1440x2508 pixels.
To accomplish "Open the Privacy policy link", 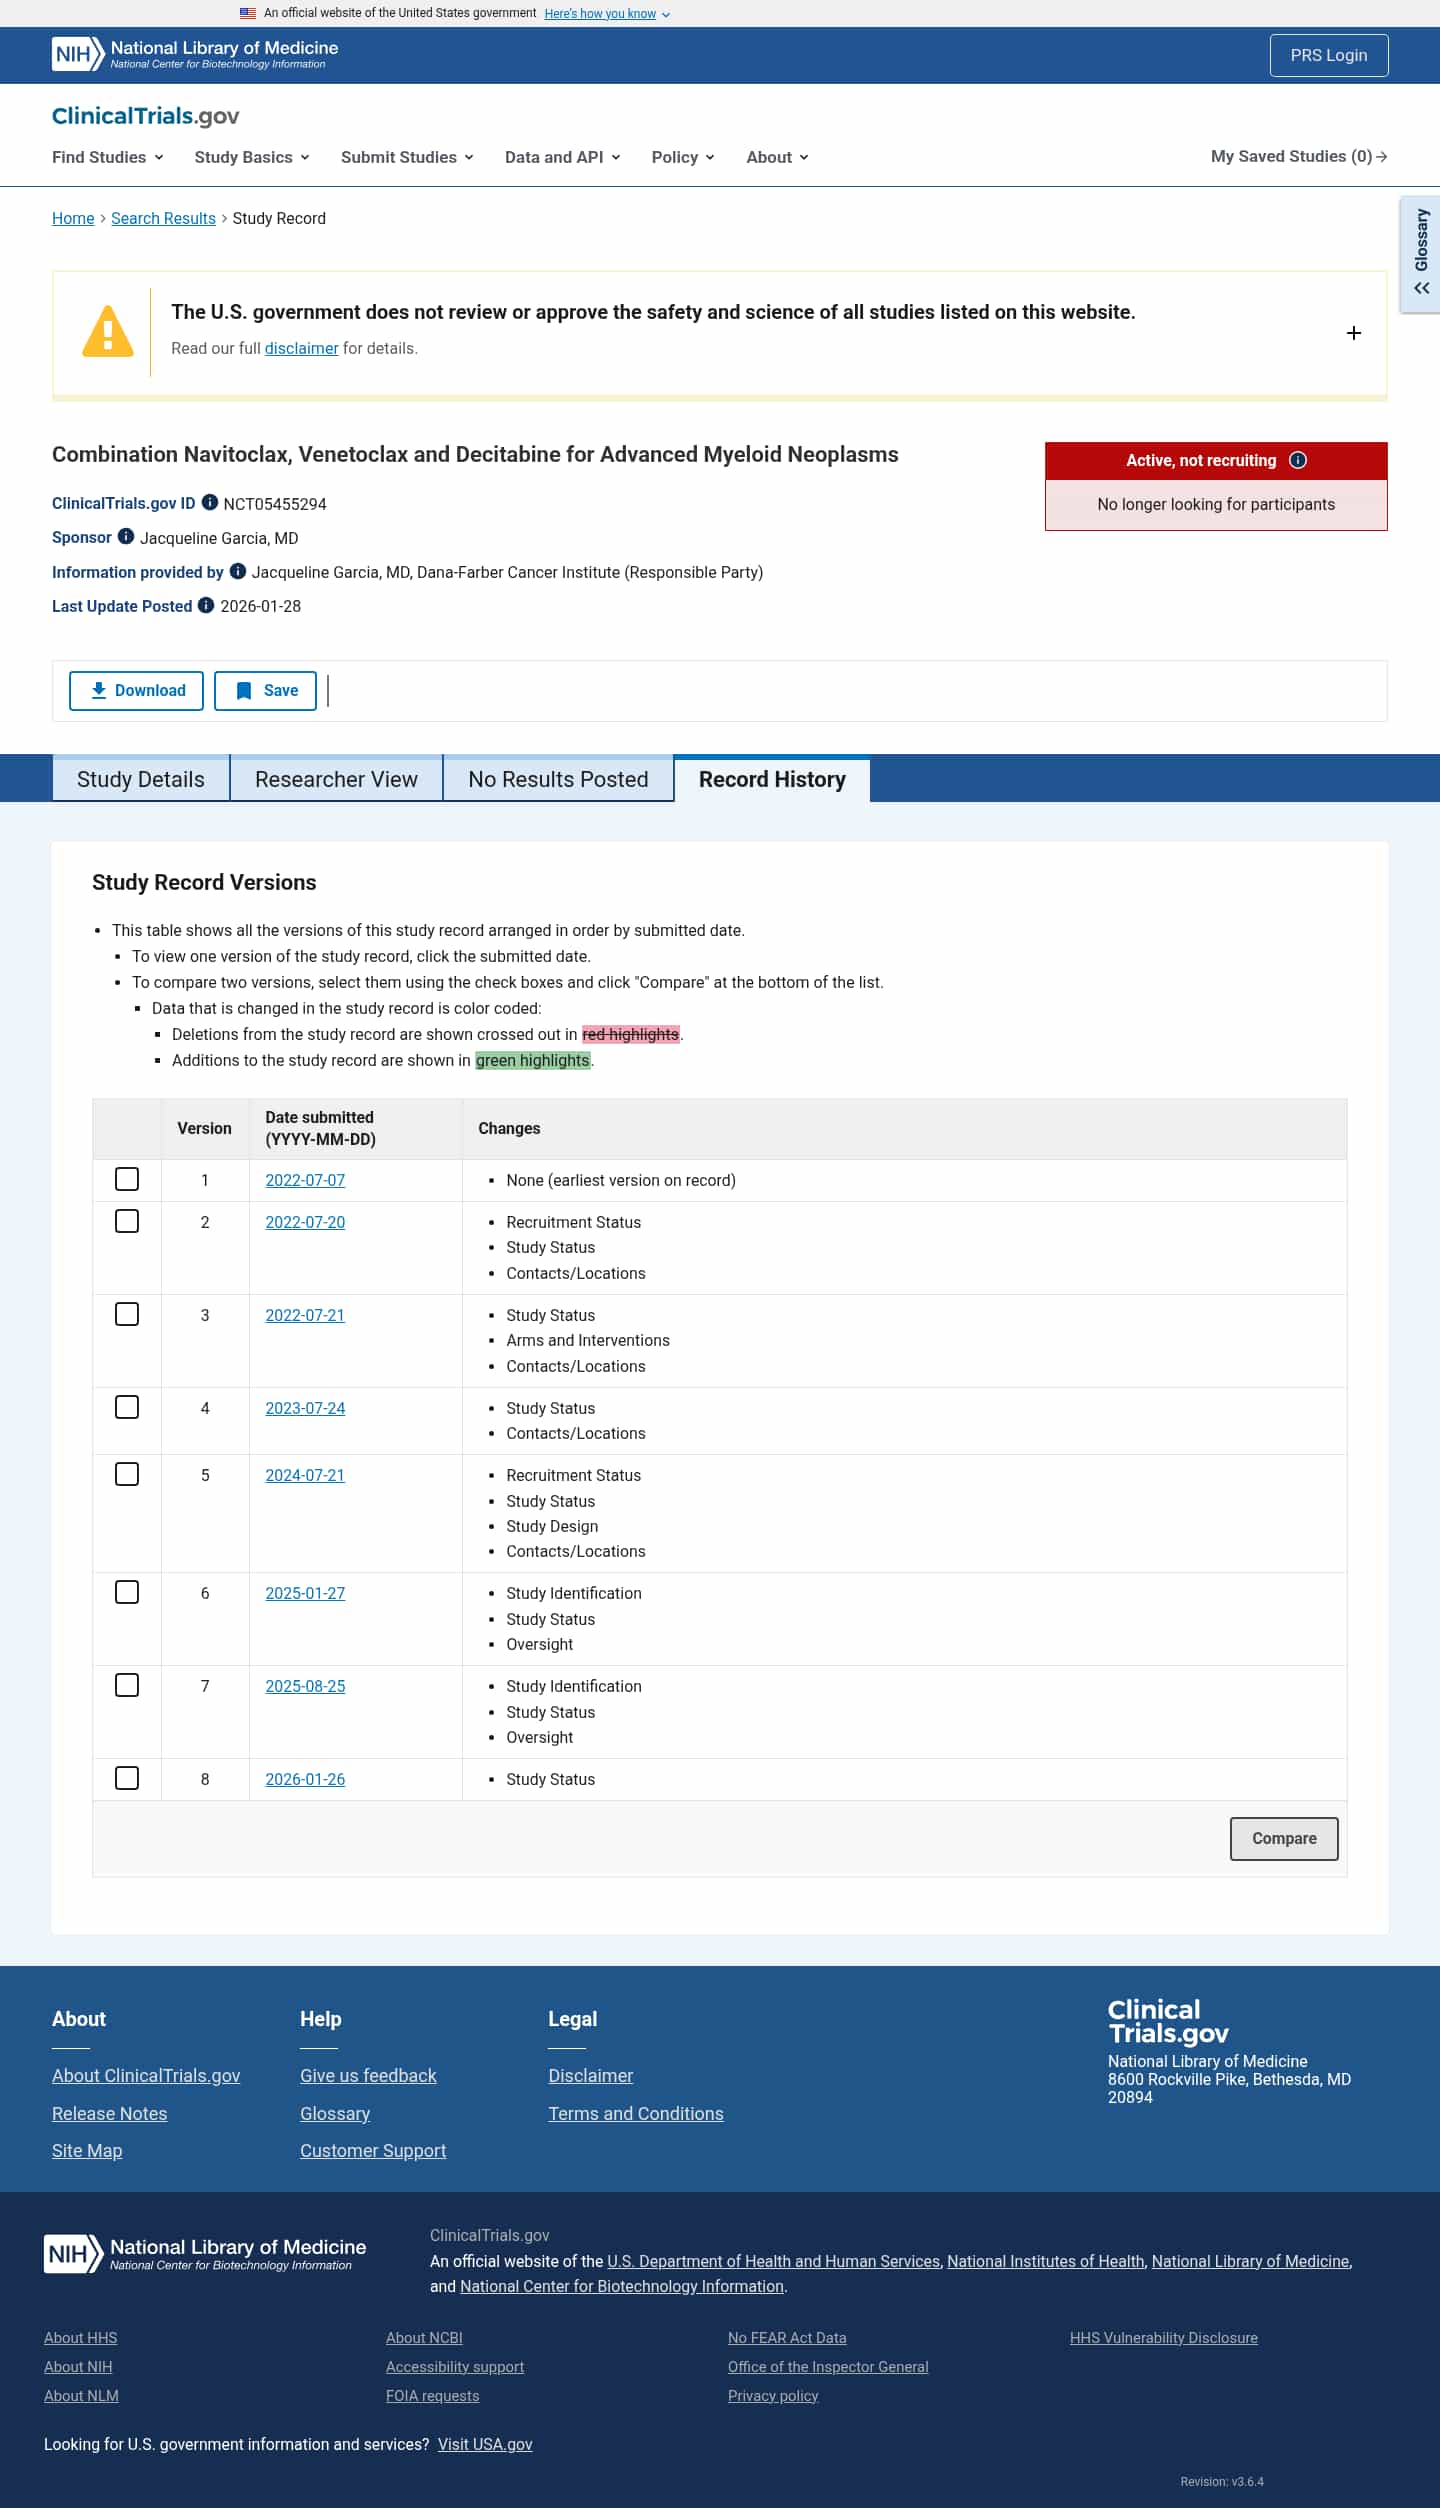I will [x=773, y=2395].
